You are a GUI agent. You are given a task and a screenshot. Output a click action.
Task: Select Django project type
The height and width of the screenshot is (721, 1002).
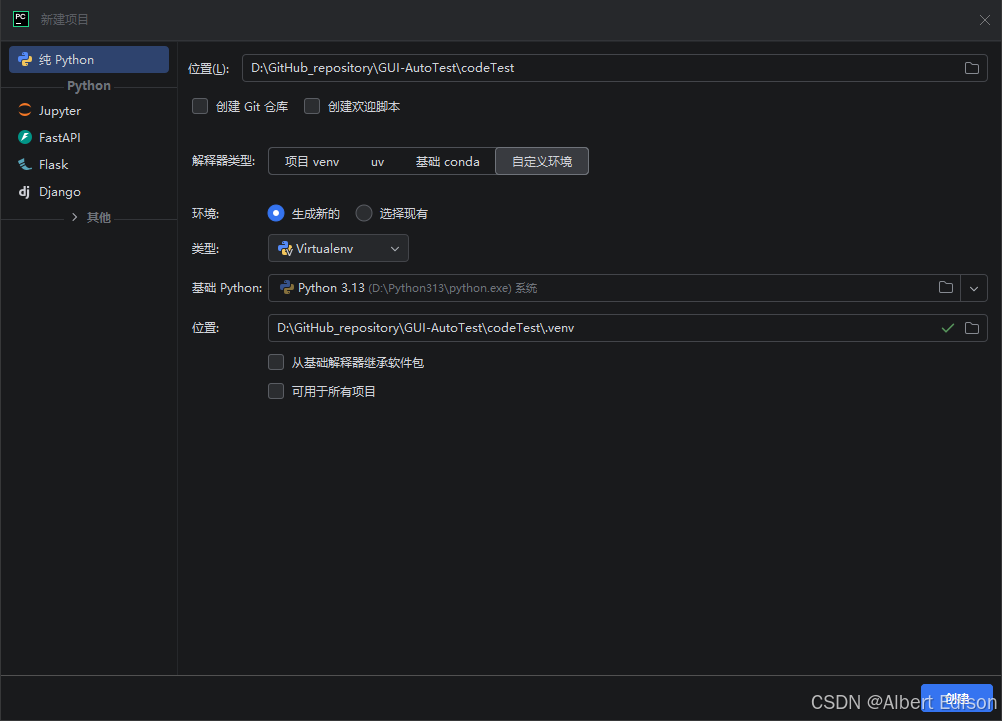(89, 192)
